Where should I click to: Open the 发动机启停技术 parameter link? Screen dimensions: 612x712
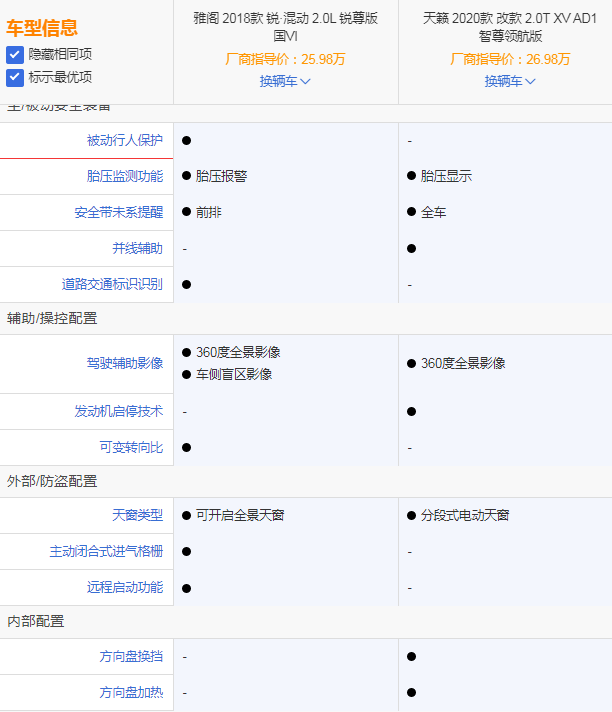click(x=118, y=411)
